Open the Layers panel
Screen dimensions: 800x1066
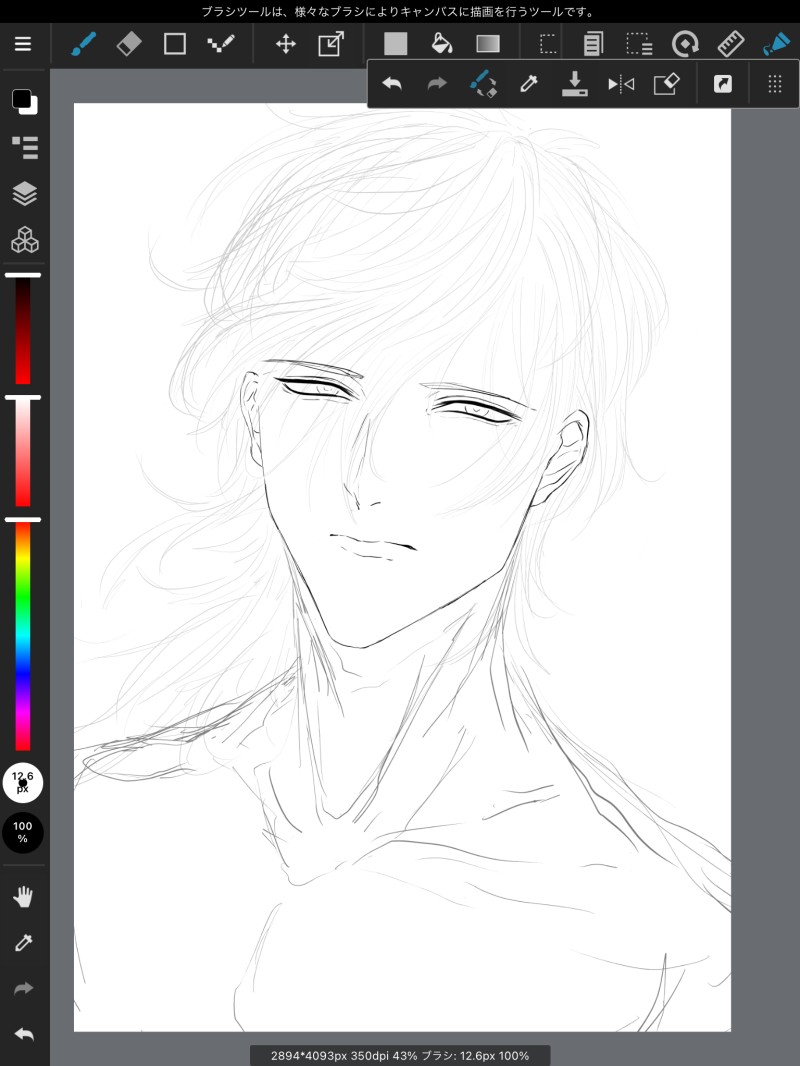click(24, 194)
